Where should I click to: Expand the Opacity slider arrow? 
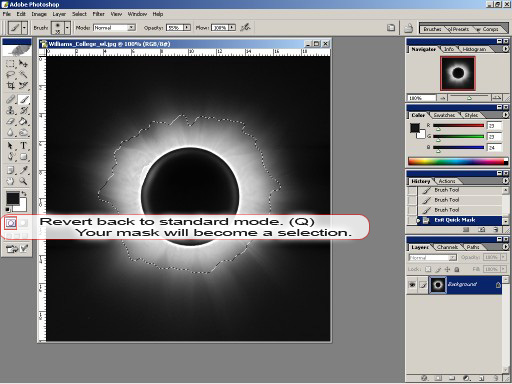pos(187,27)
